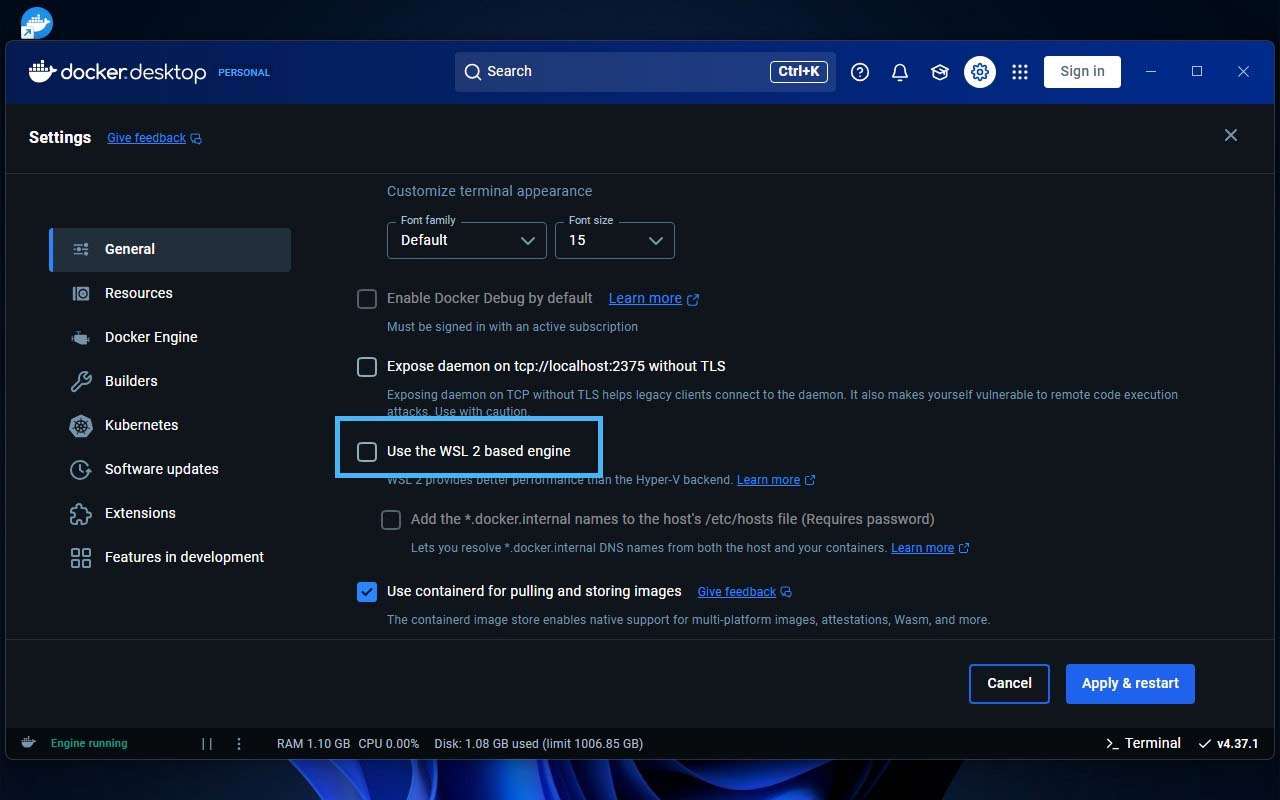Check Expose daemon on tcp://localhost:2375
This screenshot has width=1280, height=800.
[x=367, y=367]
